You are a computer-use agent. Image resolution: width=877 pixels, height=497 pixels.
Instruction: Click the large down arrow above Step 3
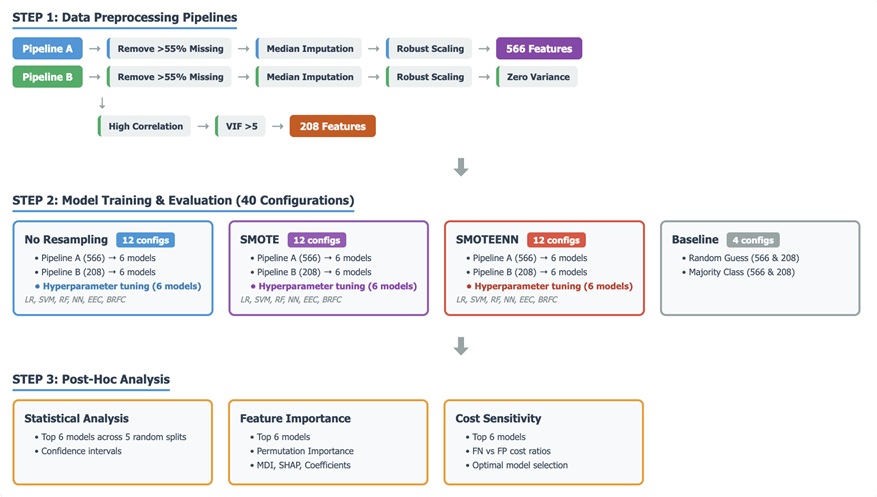tap(461, 346)
